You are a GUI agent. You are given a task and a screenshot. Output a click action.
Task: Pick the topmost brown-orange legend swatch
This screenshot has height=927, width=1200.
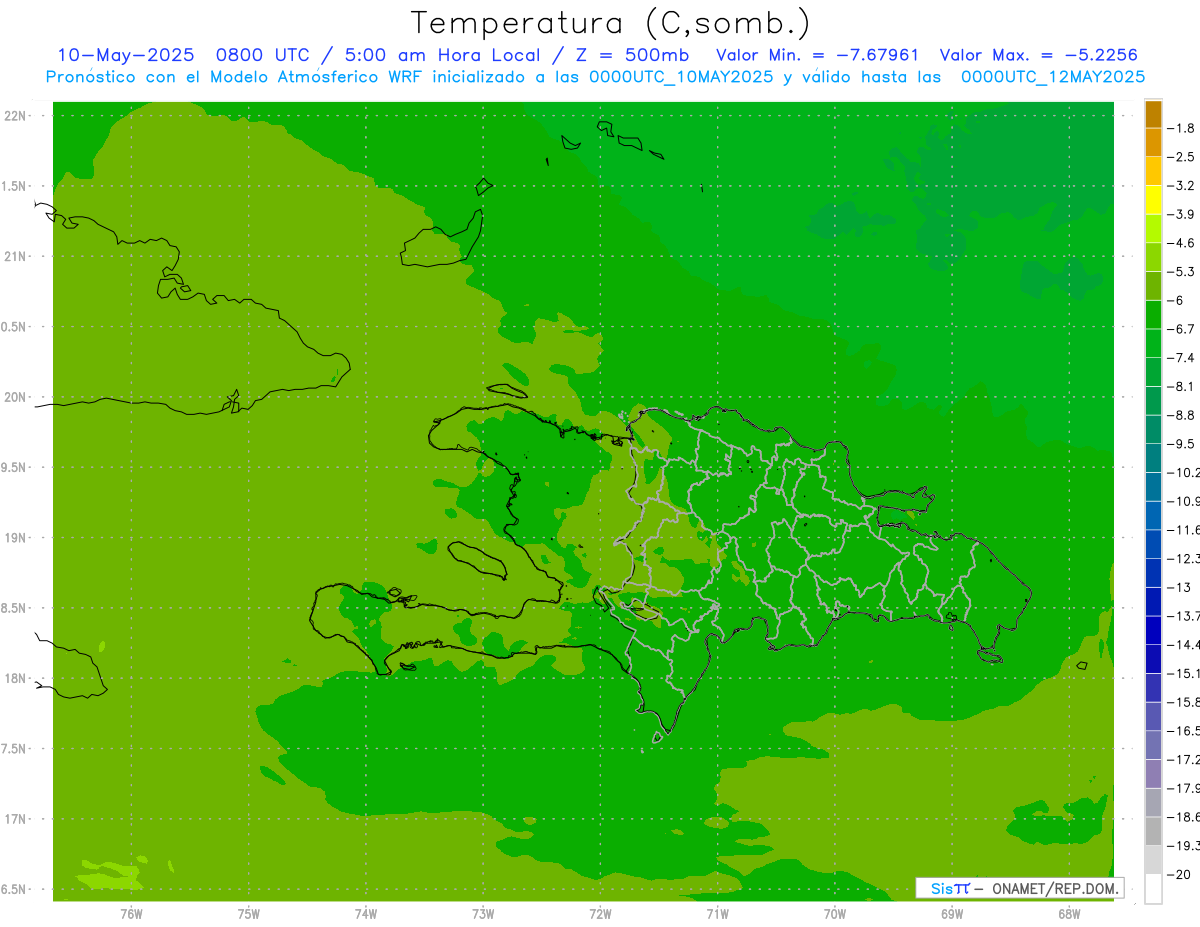pos(1153,114)
